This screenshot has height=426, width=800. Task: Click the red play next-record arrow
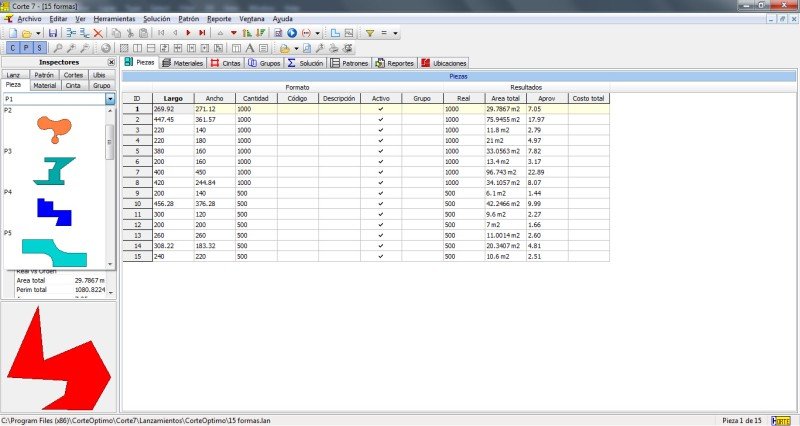click(187, 33)
